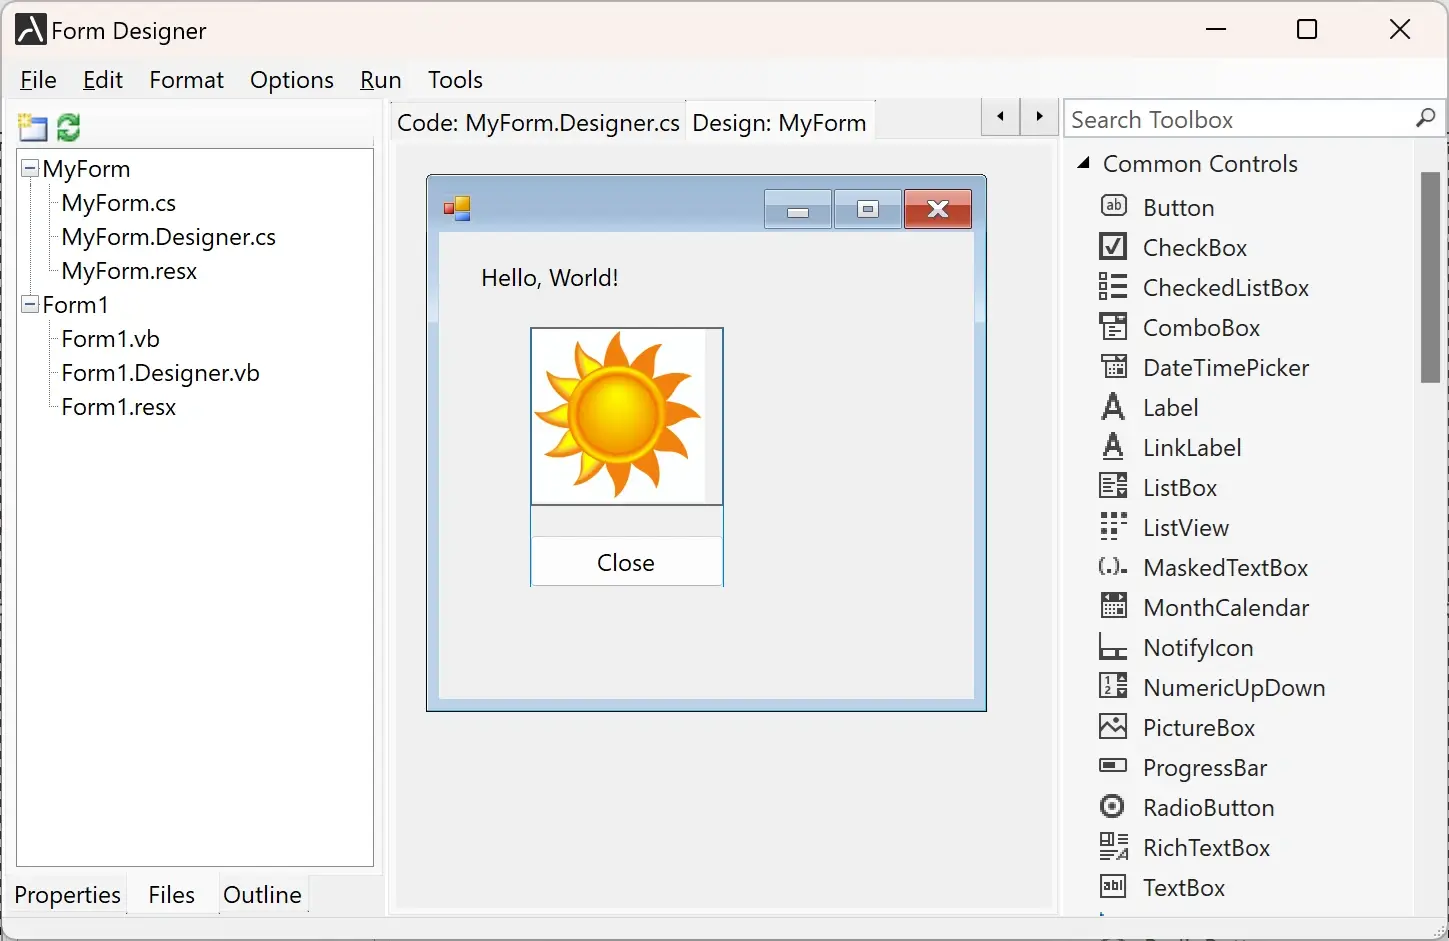Click inside the Search Toolbox field
The height and width of the screenshot is (941, 1449).
(x=1230, y=118)
